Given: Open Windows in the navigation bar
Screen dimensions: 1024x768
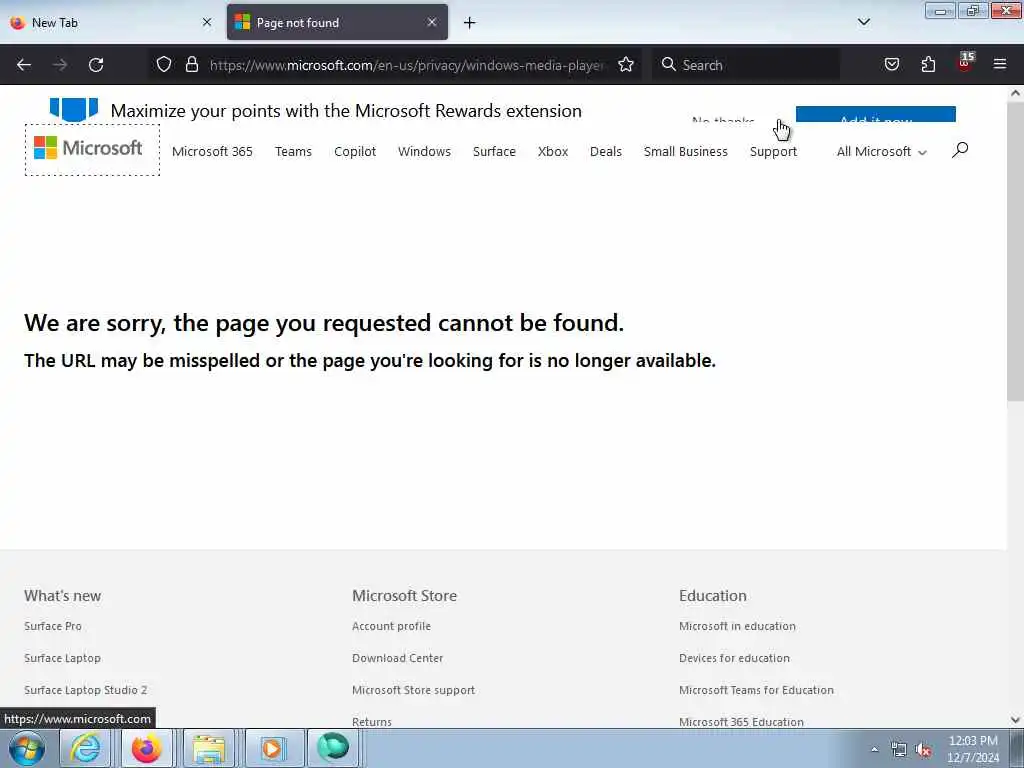Looking at the screenshot, I should [x=424, y=152].
